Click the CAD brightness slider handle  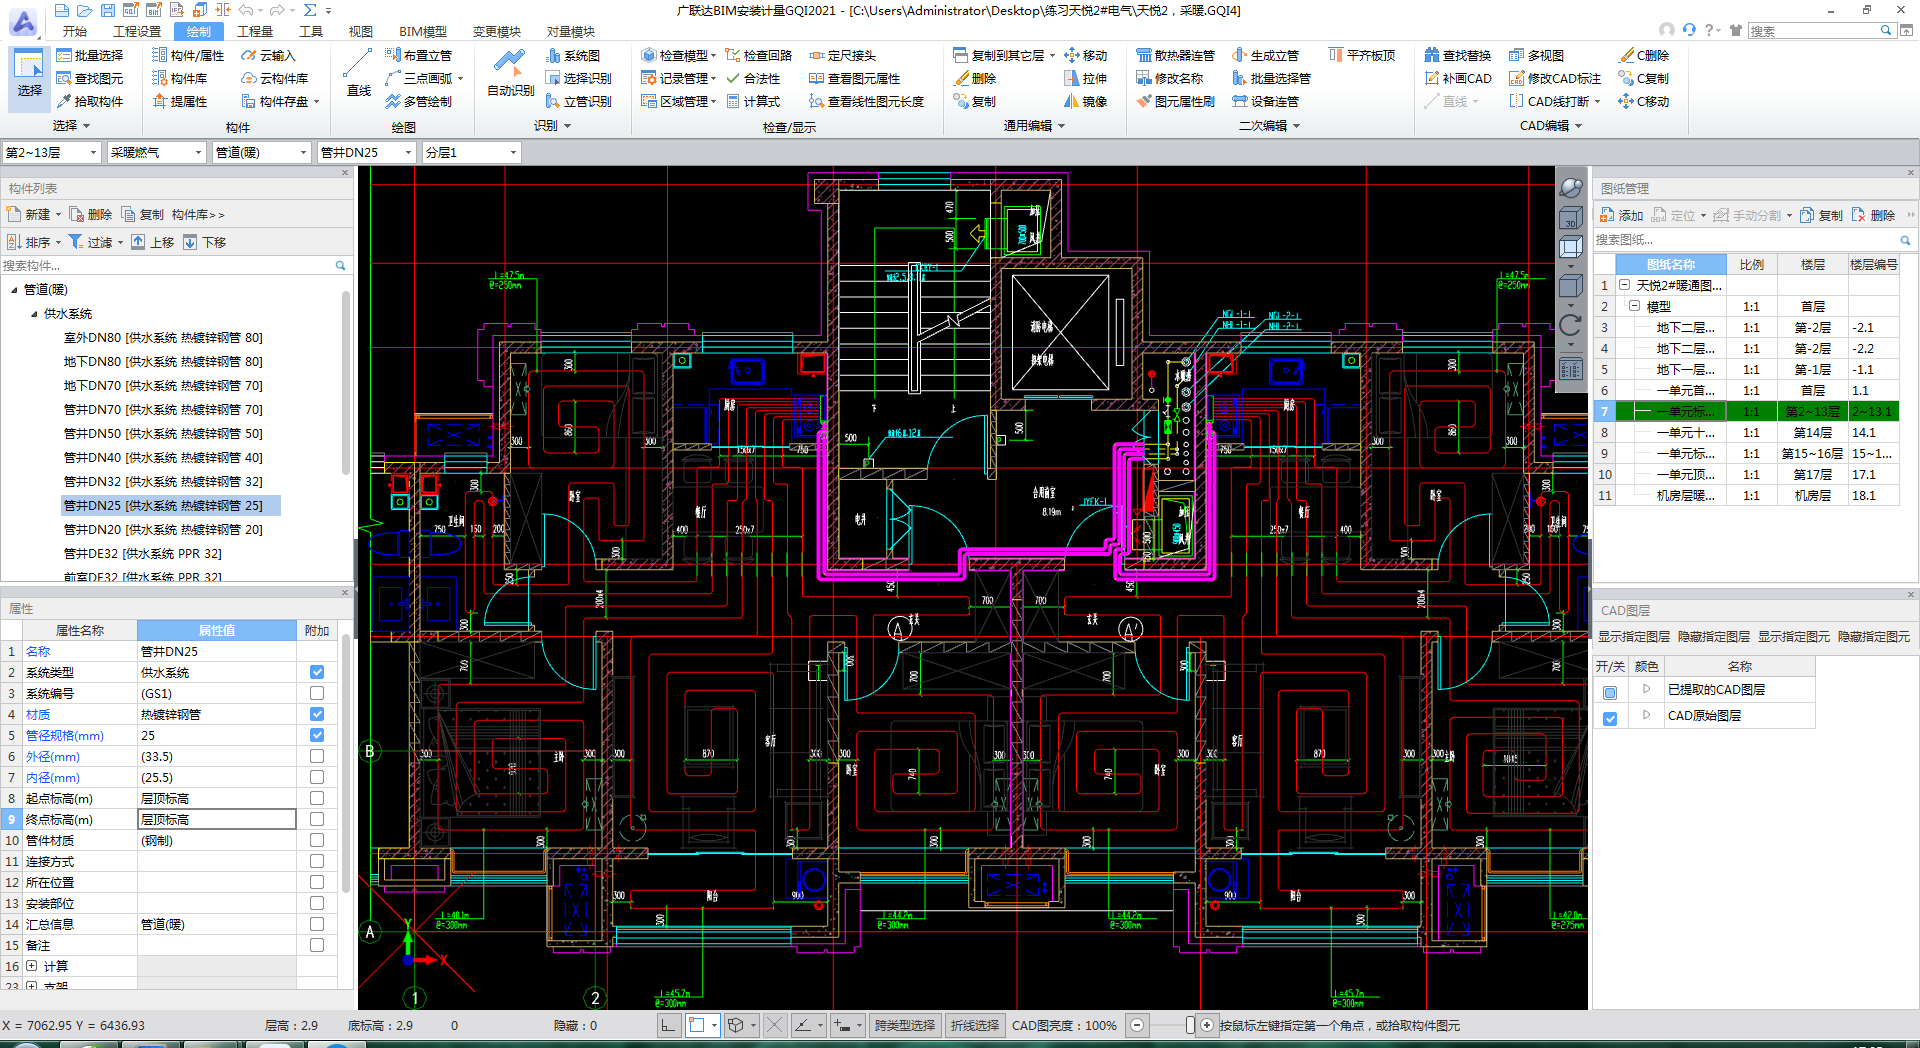(1190, 1026)
